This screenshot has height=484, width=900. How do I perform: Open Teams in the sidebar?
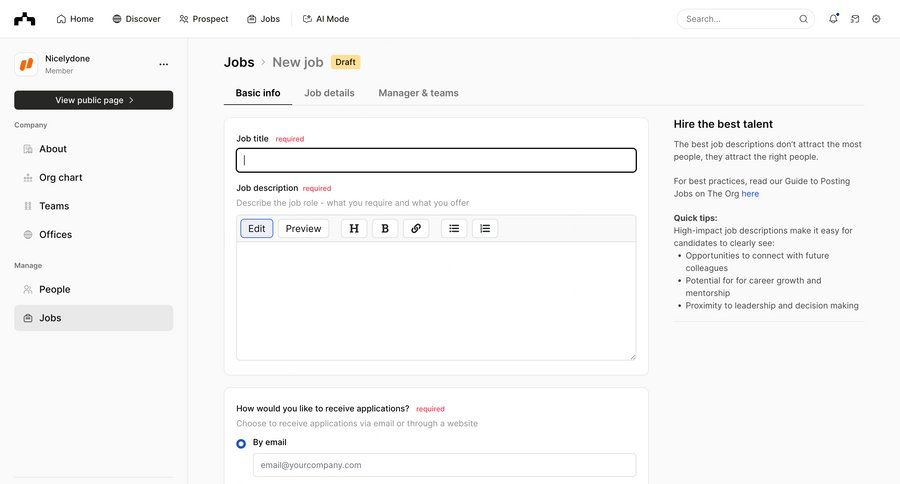tap(94, 206)
